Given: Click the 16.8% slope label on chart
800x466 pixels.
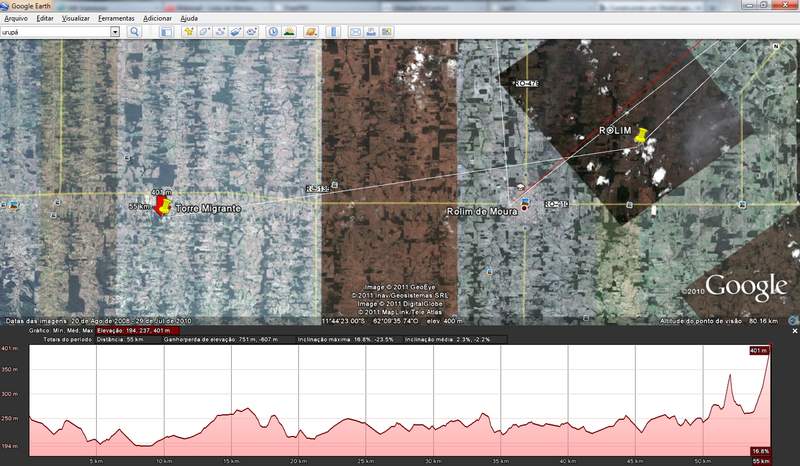Looking at the screenshot, I should click(760, 451).
